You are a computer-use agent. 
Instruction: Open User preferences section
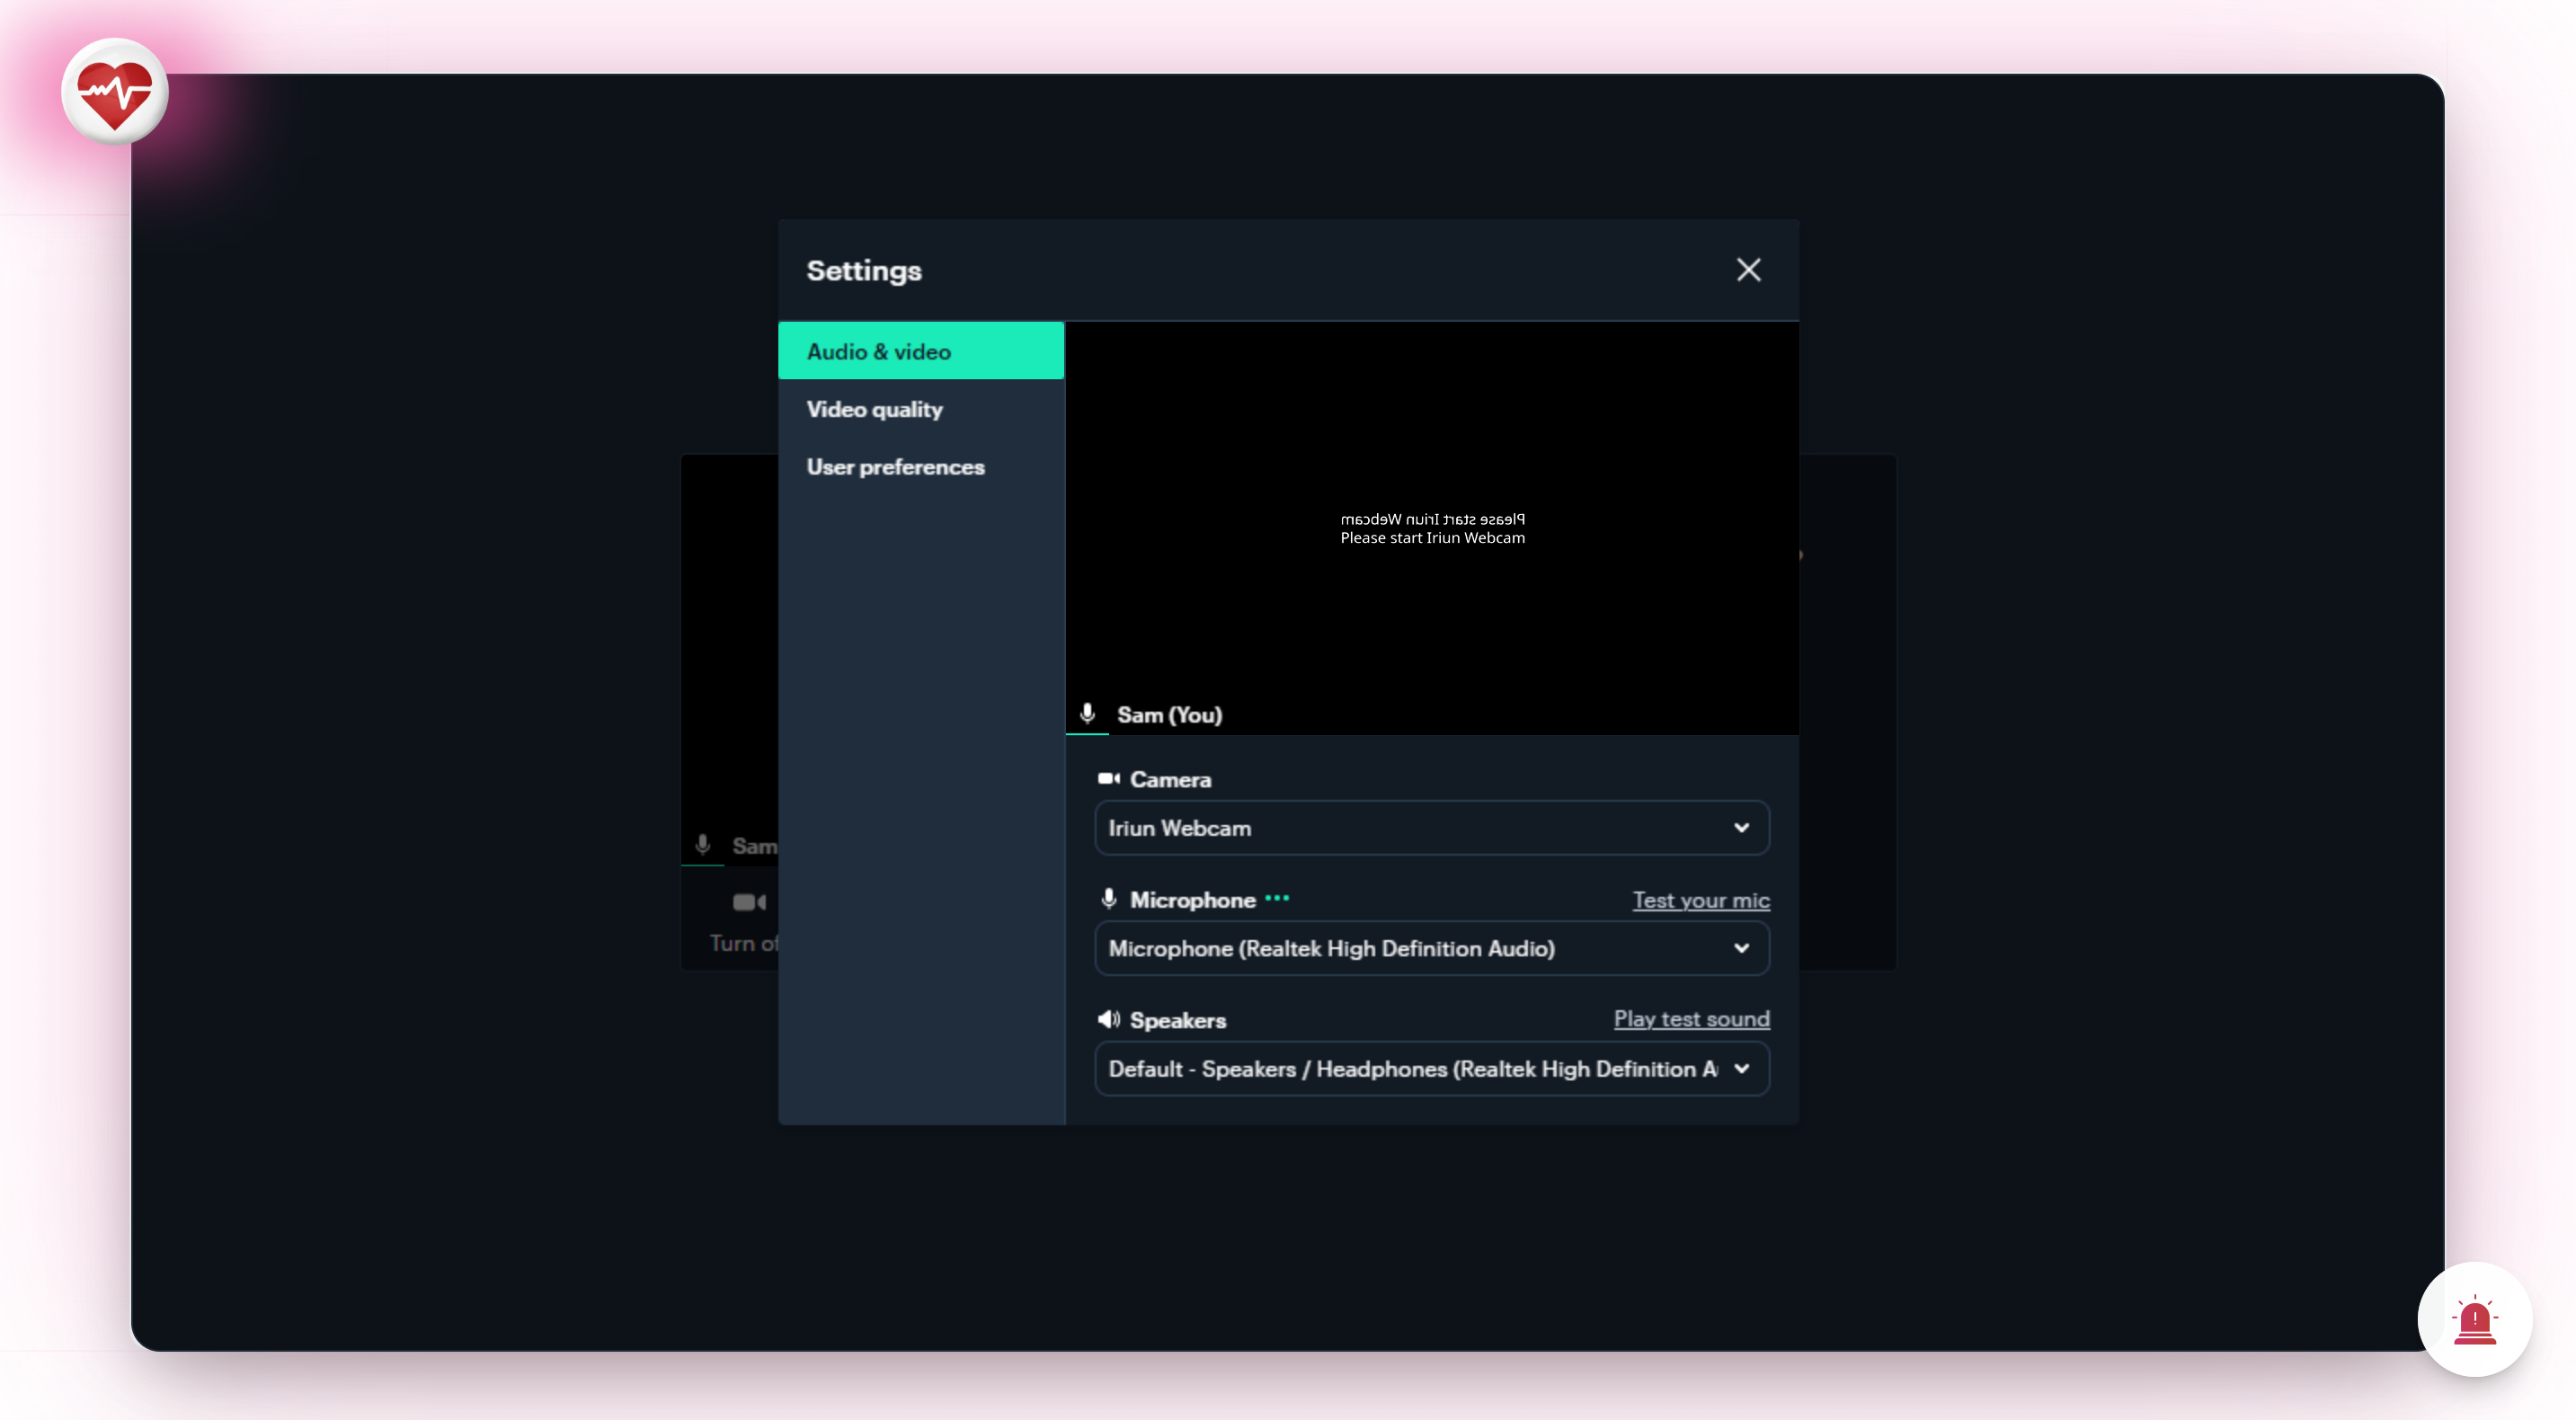pos(895,467)
